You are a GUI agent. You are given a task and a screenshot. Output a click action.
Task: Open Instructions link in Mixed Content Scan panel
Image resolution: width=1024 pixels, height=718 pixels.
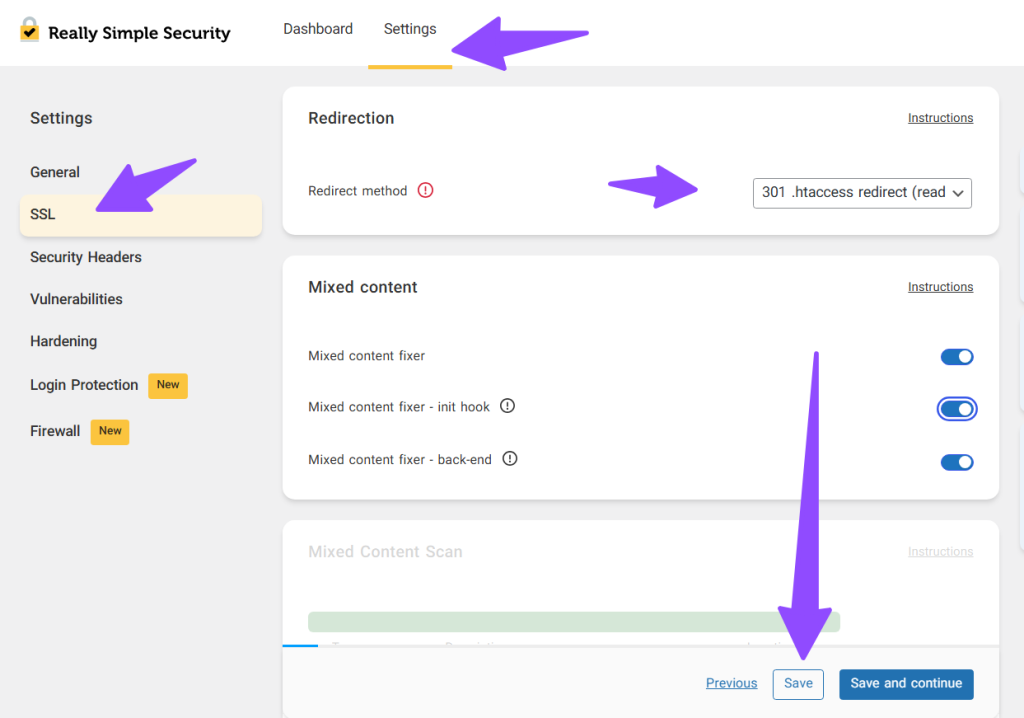(940, 551)
